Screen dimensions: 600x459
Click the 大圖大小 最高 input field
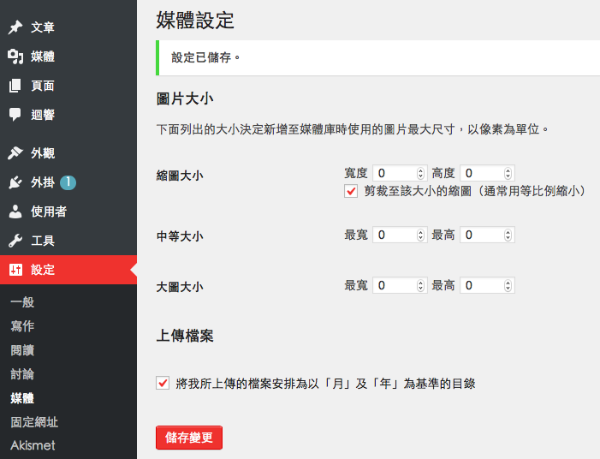tap(487, 285)
